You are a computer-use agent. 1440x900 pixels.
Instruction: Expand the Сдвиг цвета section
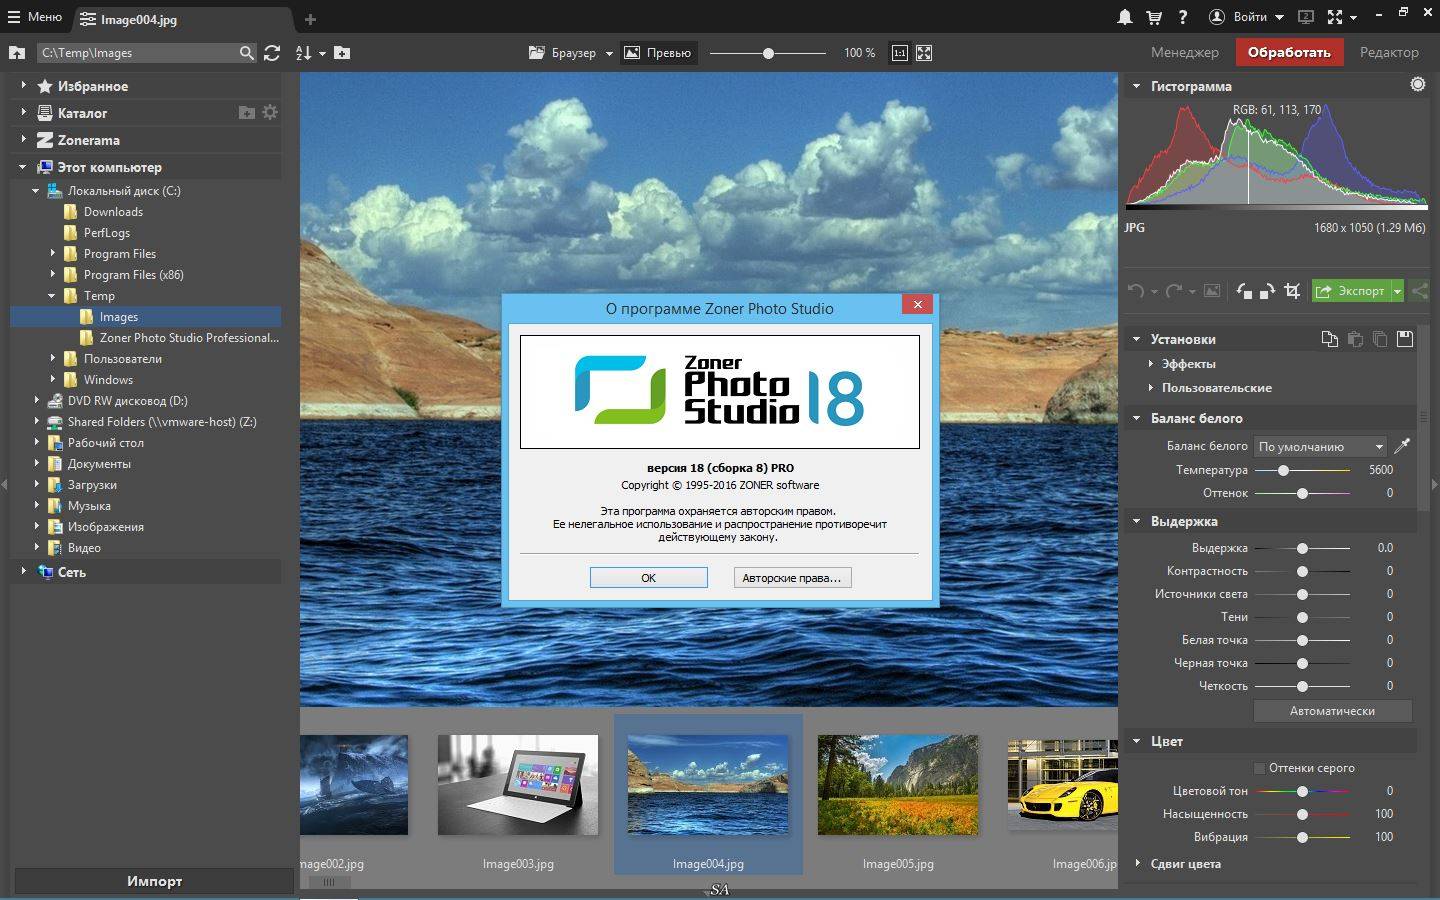(1137, 863)
